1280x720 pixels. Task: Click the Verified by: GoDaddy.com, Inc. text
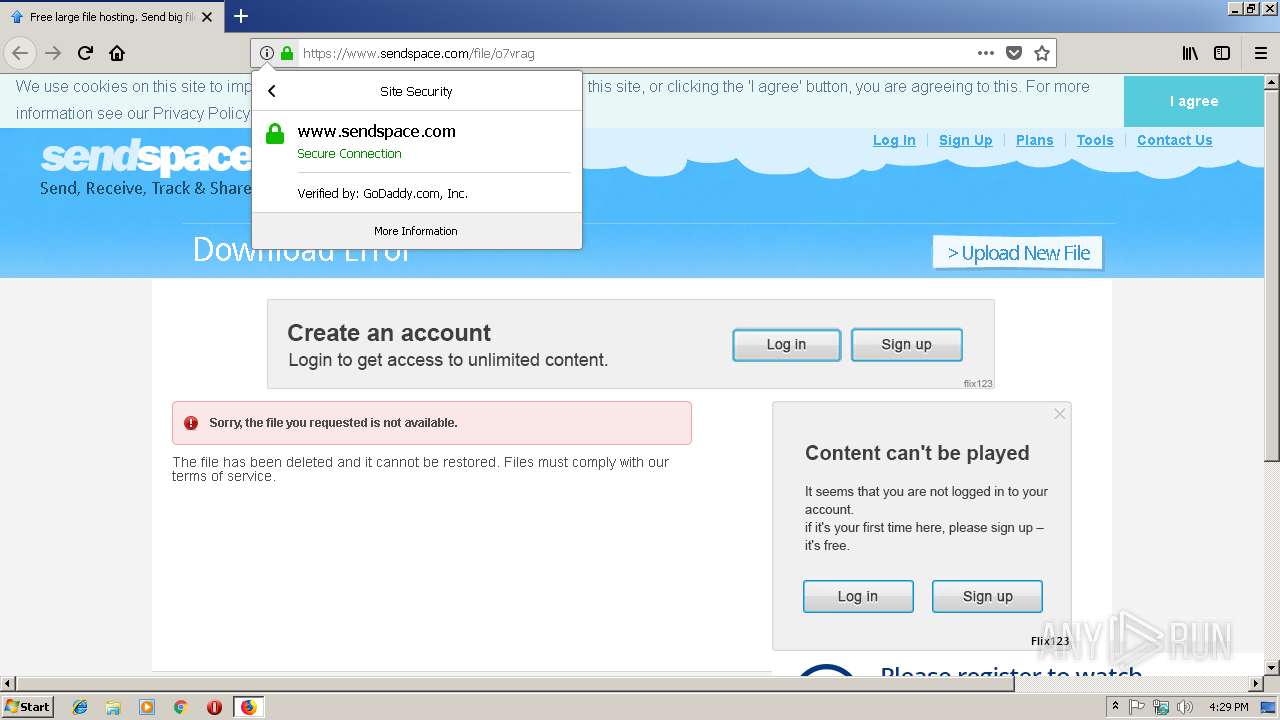tap(382, 194)
